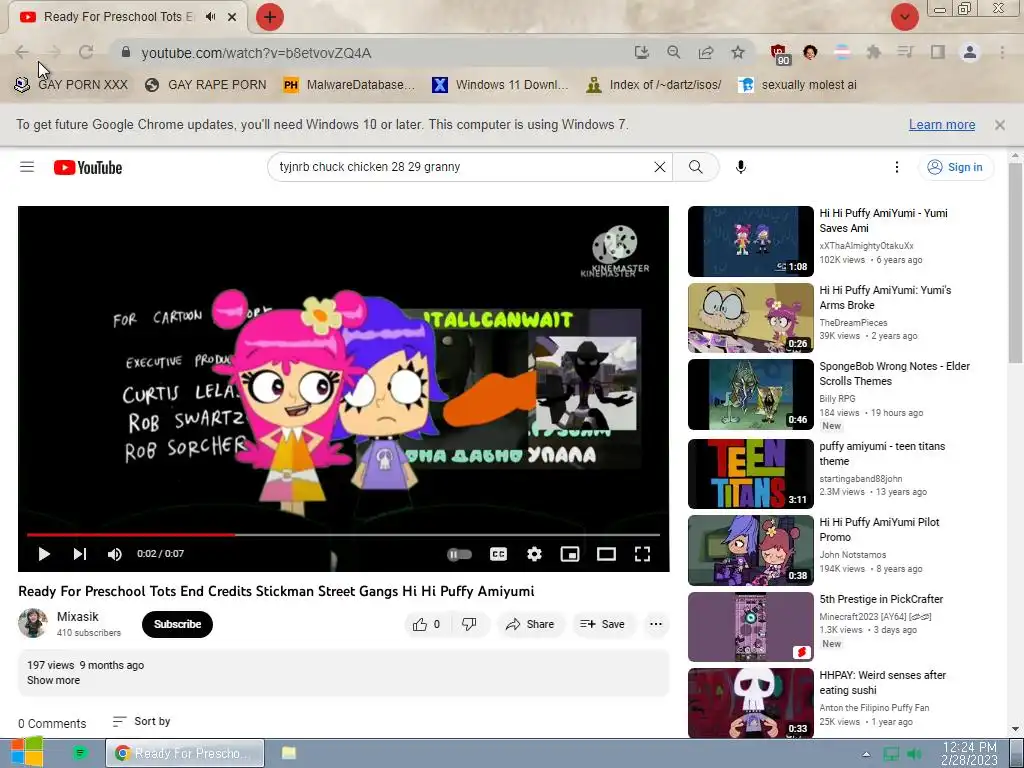Mute the tab via speaker icon
This screenshot has width=1024, height=768.
pos(210,17)
